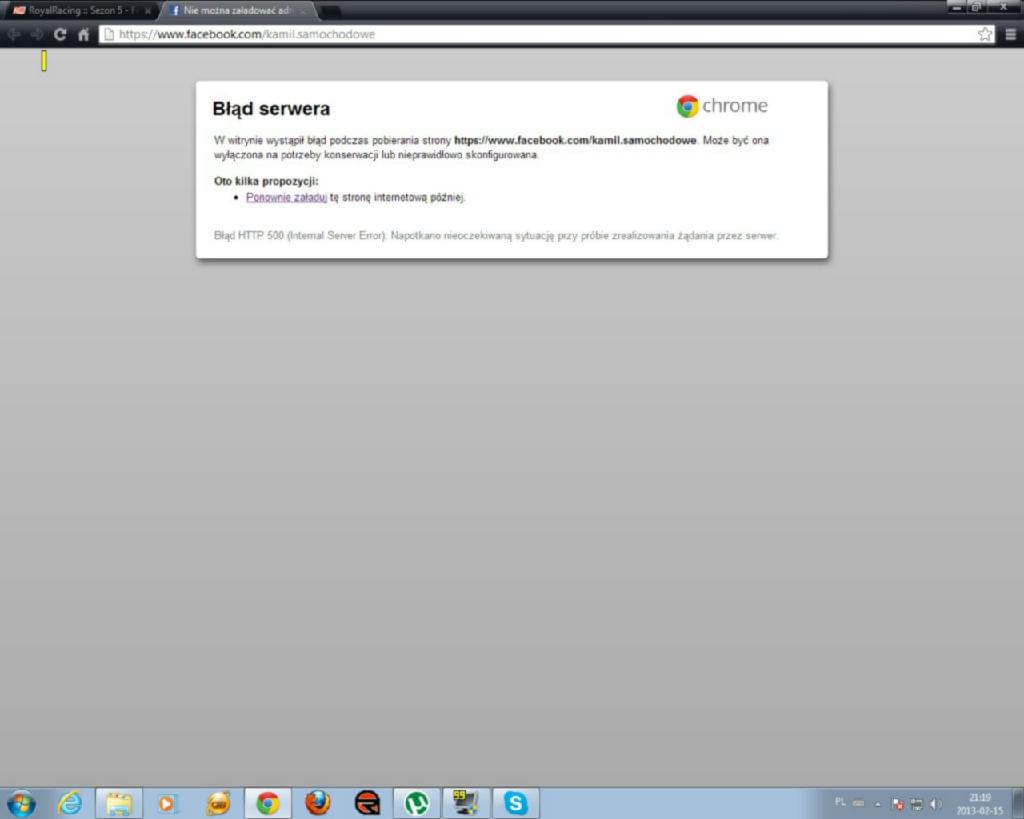Click the Show desktop button
Screen dimensions: 1024x819
(x=1017, y=803)
